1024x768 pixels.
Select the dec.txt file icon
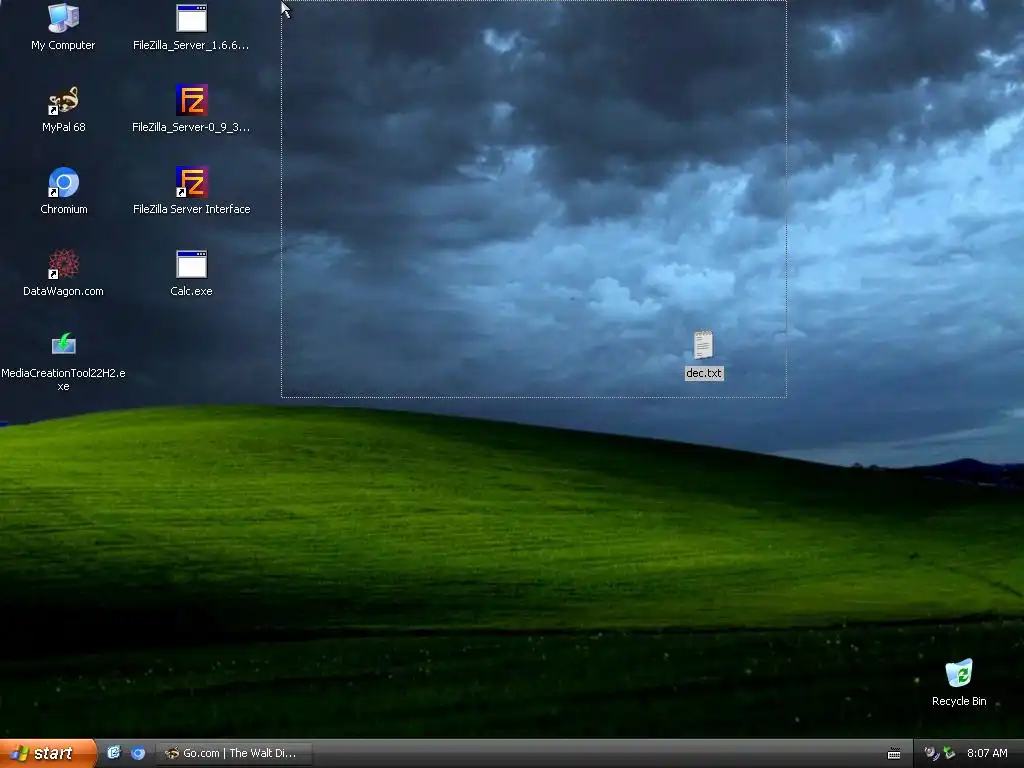[703, 345]
